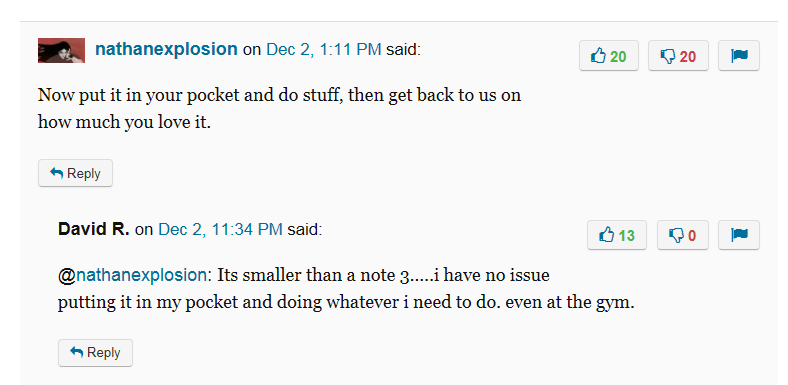Open the Dec 2, 11:34 PM permalink
The image size is (788, 385).
click(x=220, y=229)
